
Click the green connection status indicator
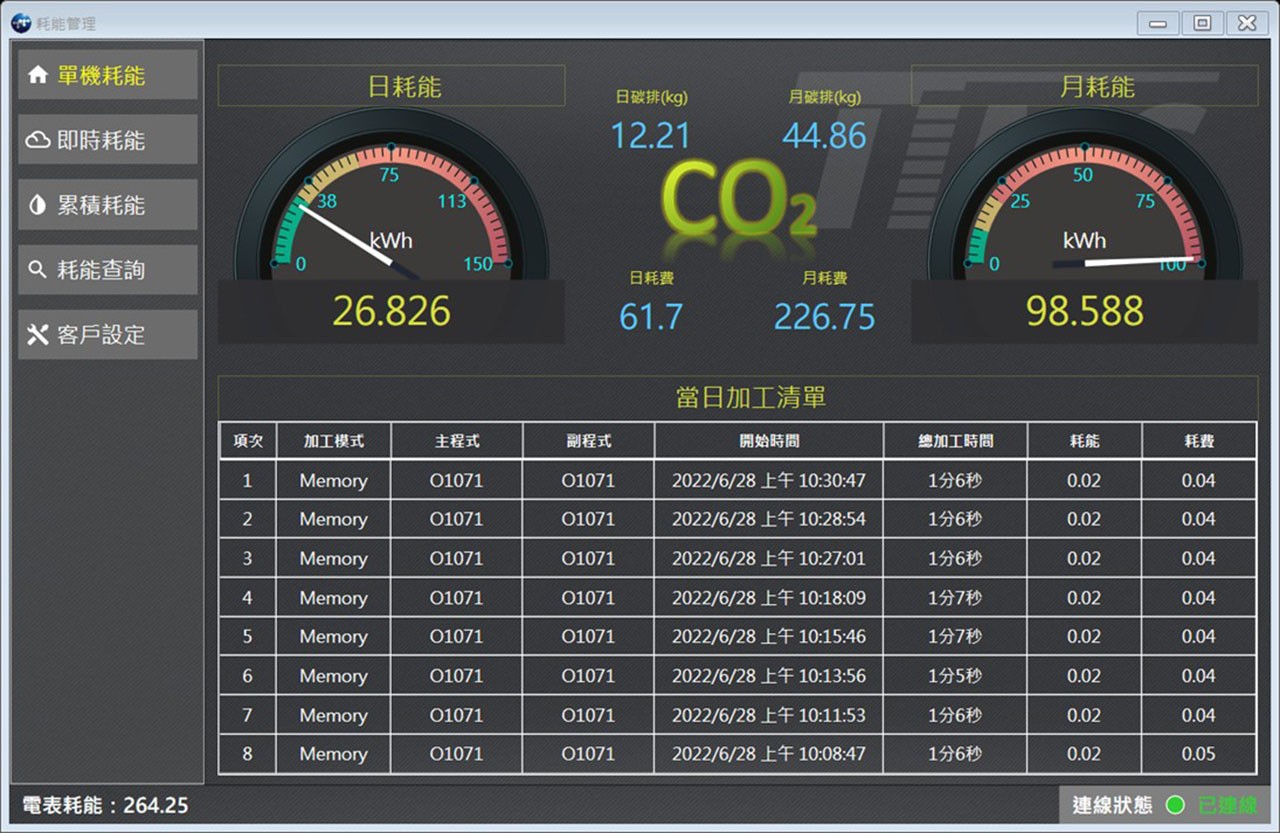[x=1175, y=805]
